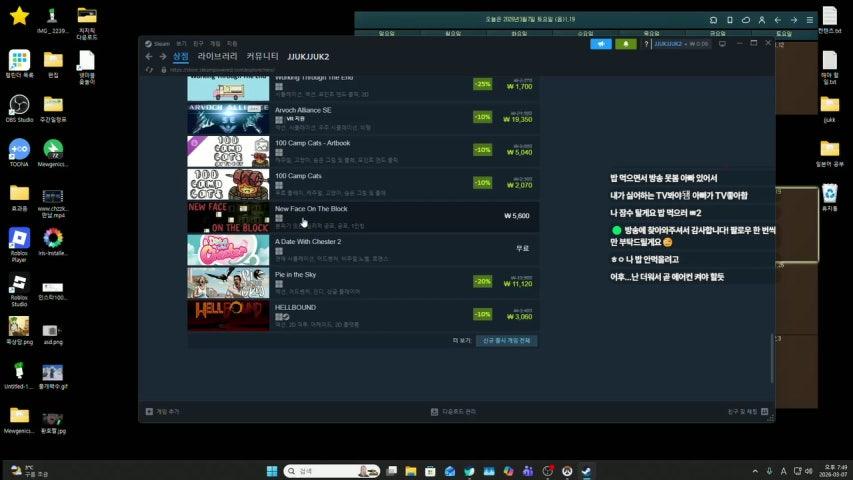Open Steam notifications via the green bell

(627, 44)
